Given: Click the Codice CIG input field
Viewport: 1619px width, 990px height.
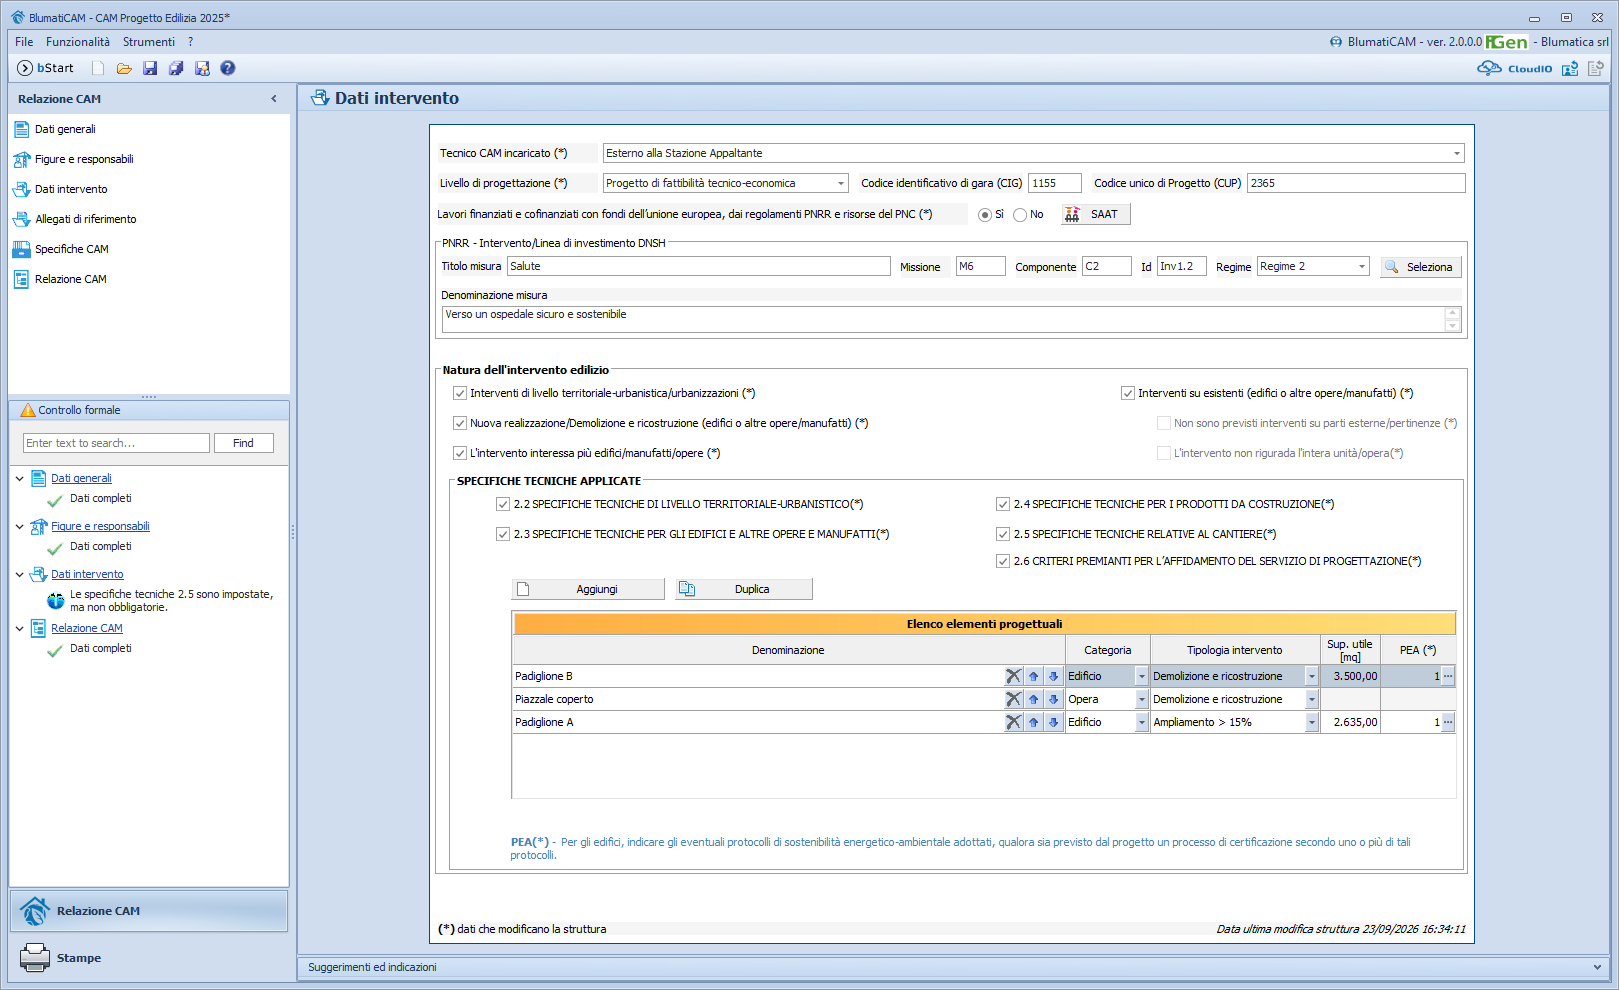Looking at the screenshot, I should pos(1055,183).
